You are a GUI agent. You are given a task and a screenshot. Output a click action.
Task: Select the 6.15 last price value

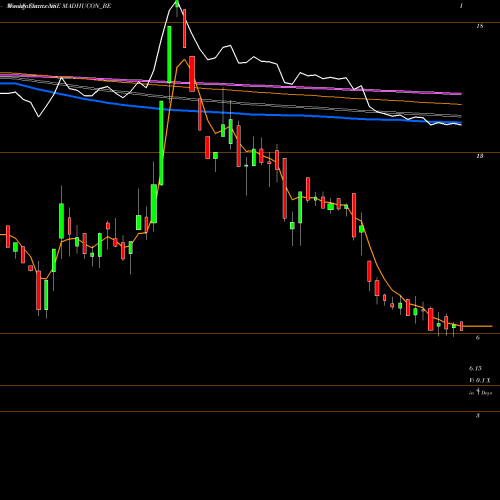tap(475, 368)
